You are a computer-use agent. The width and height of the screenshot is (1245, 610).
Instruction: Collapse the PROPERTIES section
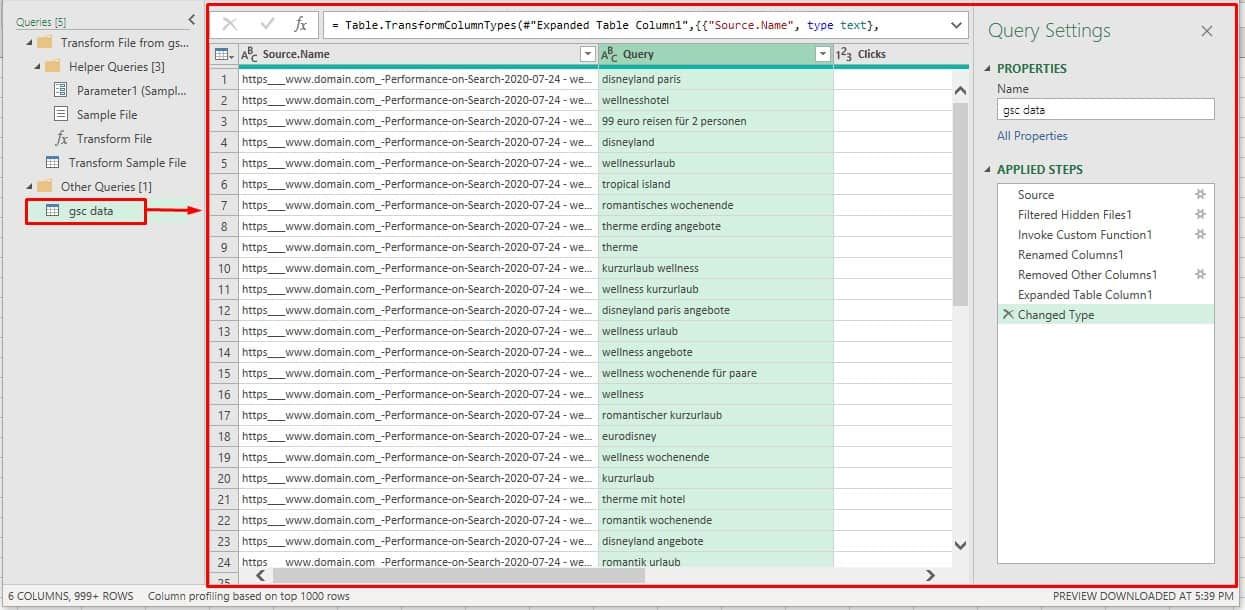[x=989, y=69]
